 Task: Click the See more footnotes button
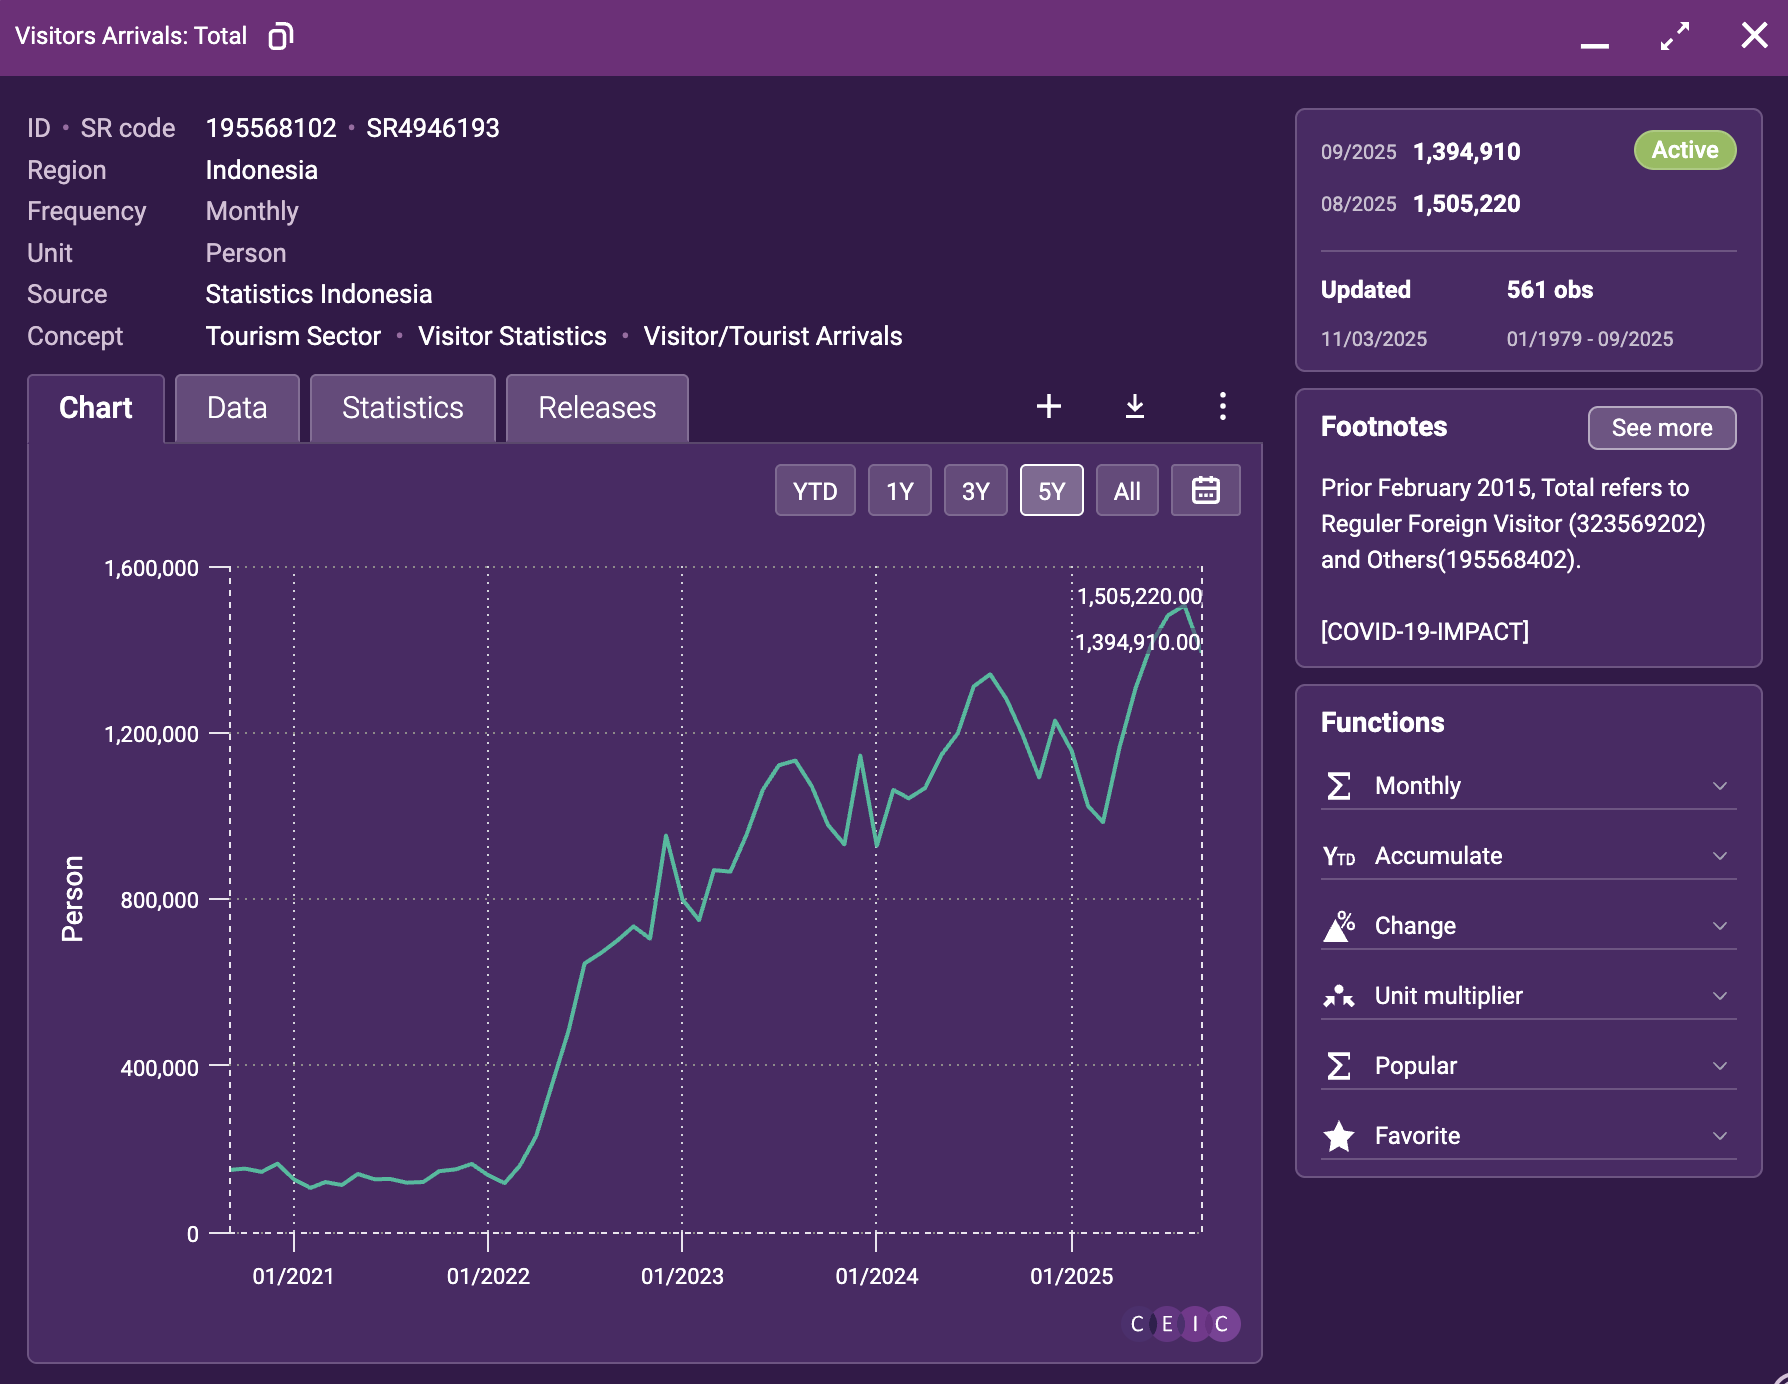point(1661,428)
